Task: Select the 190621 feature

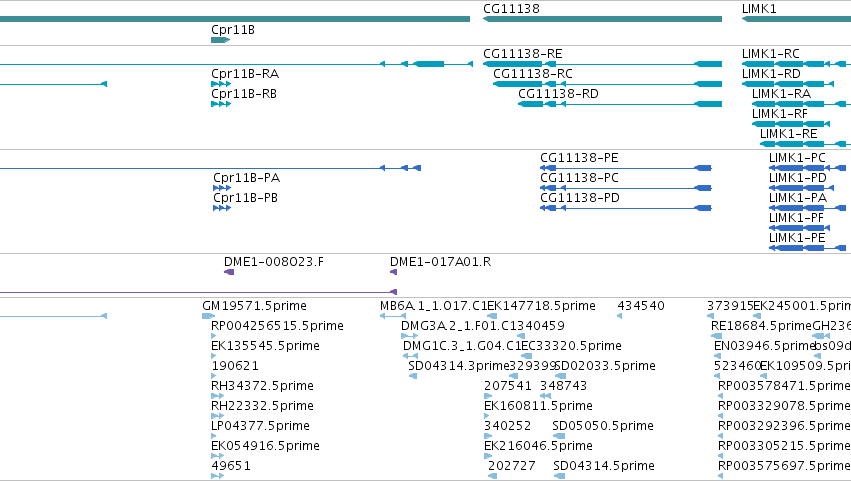Action: 213,376
